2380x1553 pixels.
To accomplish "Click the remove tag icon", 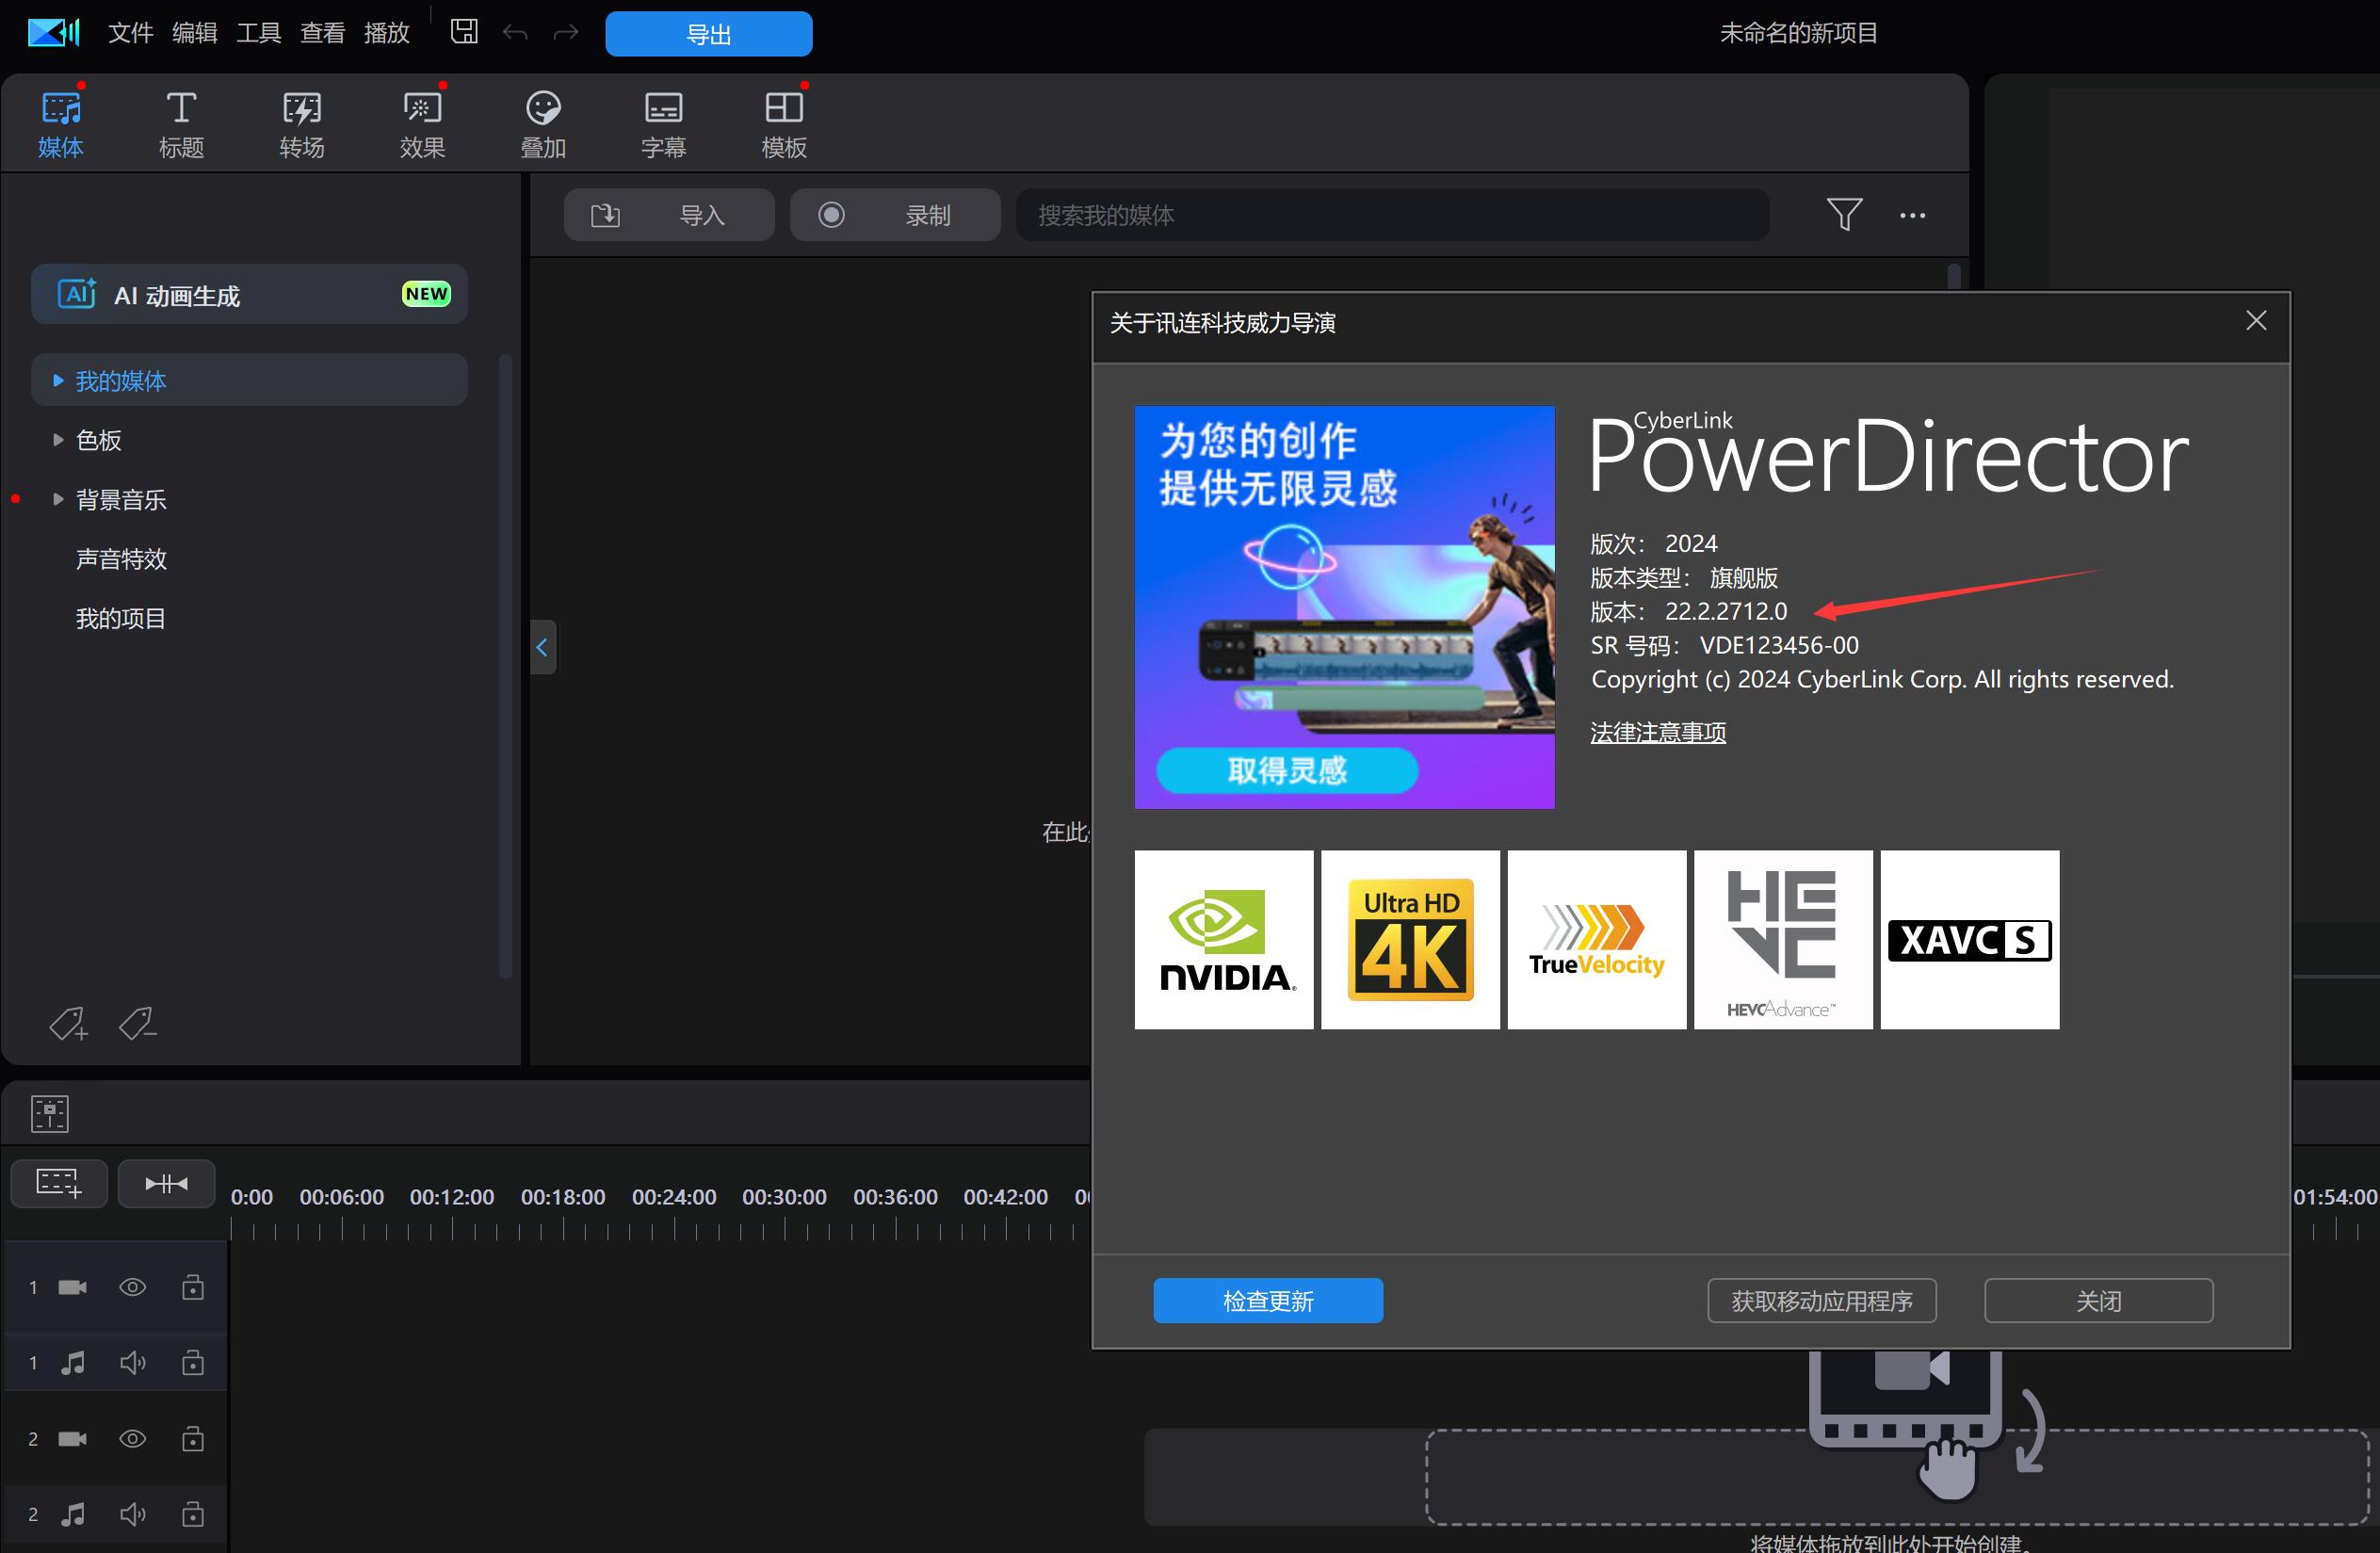I will pyautogui.click(x=137, y=1023).
